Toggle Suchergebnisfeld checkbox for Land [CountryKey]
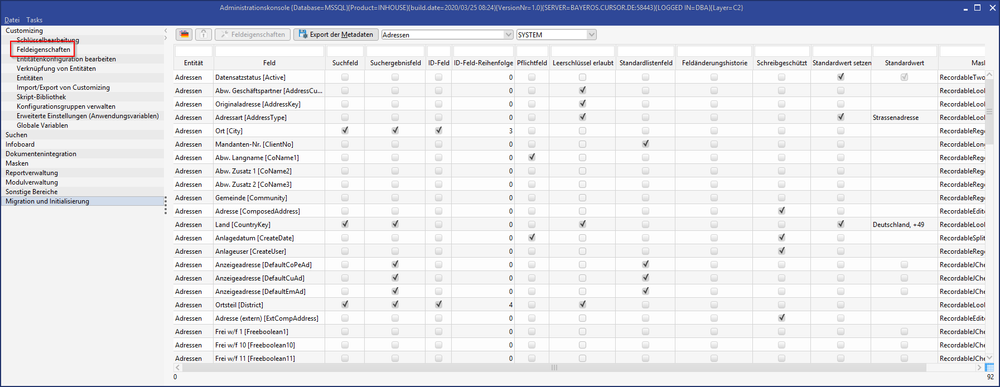This screenshot has width=1000, height=387. [x=395, y=224]
